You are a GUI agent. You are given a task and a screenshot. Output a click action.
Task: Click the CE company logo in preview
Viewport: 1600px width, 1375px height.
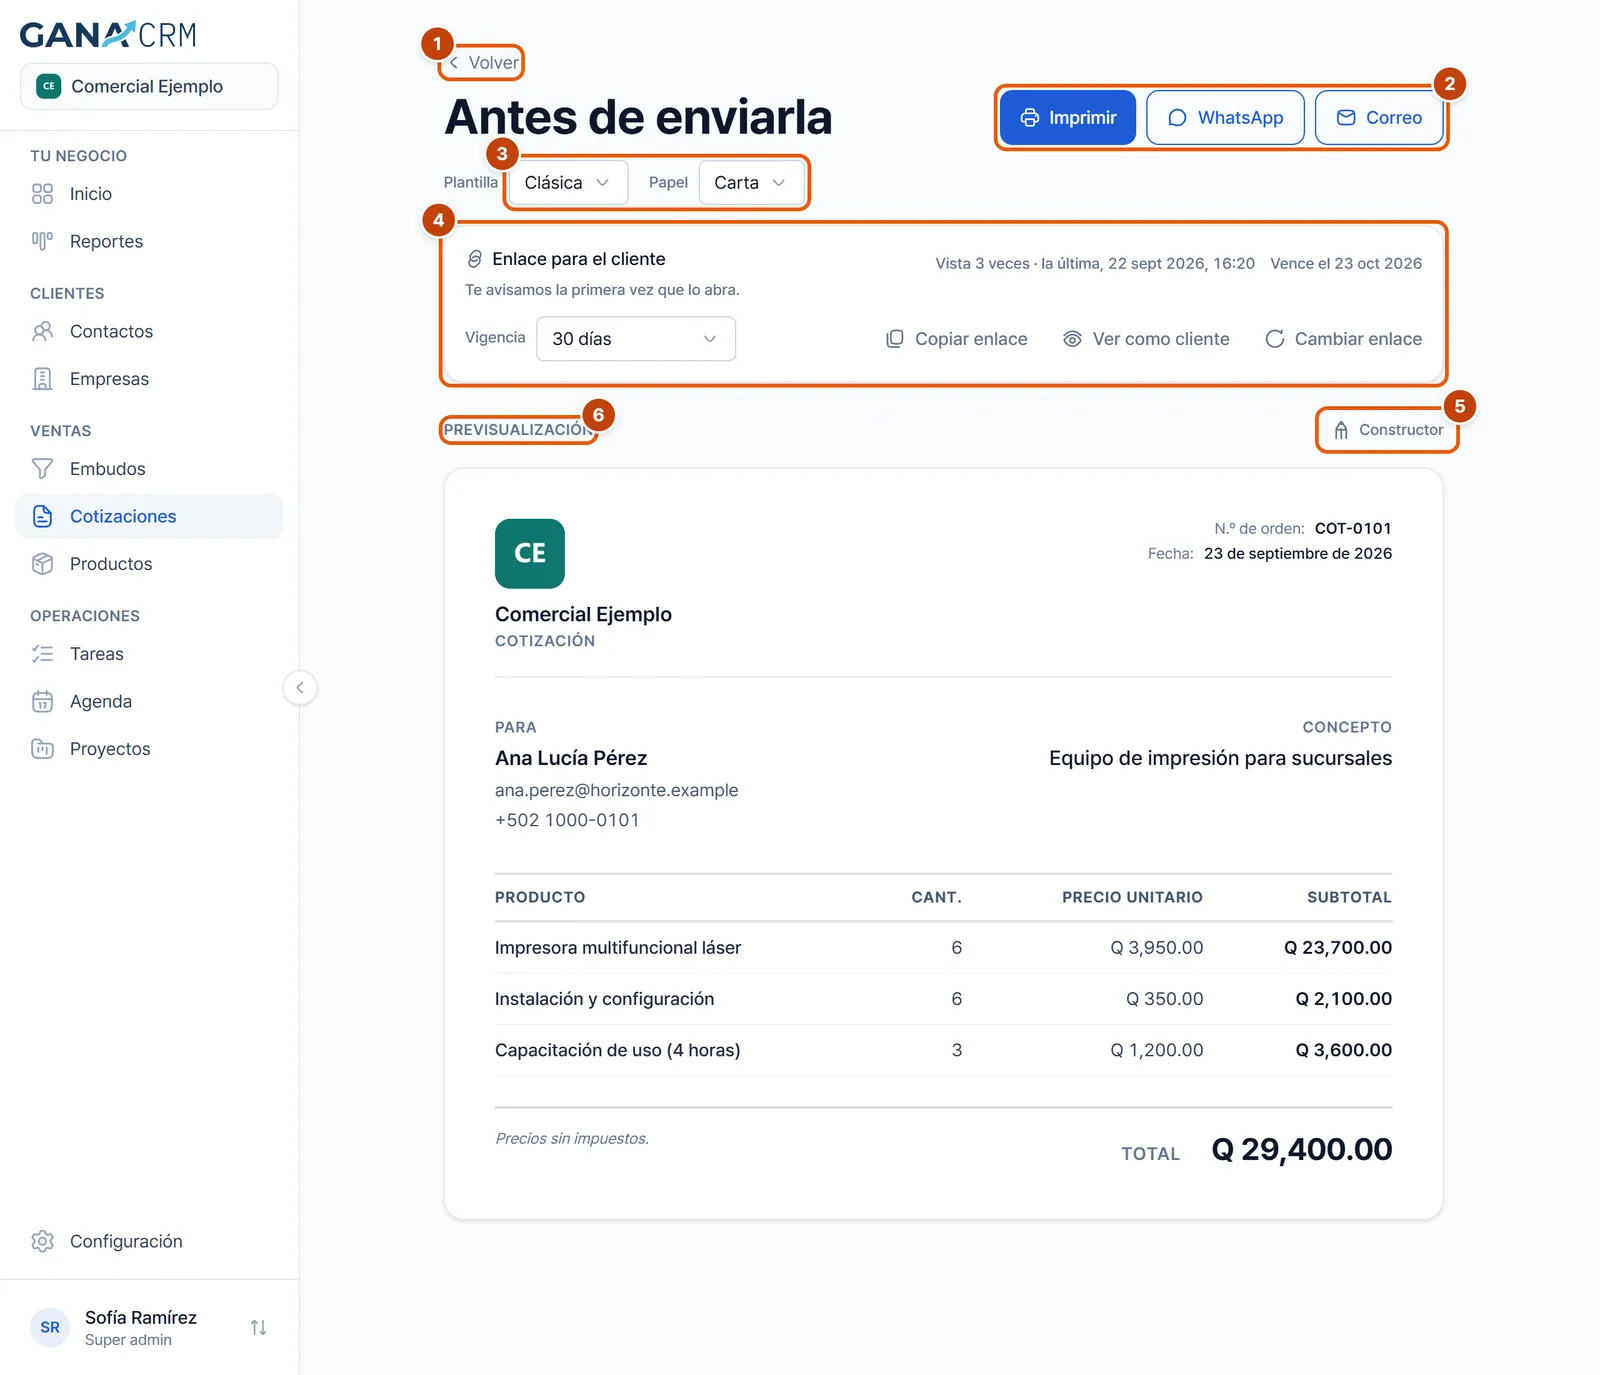coord(530,553)
